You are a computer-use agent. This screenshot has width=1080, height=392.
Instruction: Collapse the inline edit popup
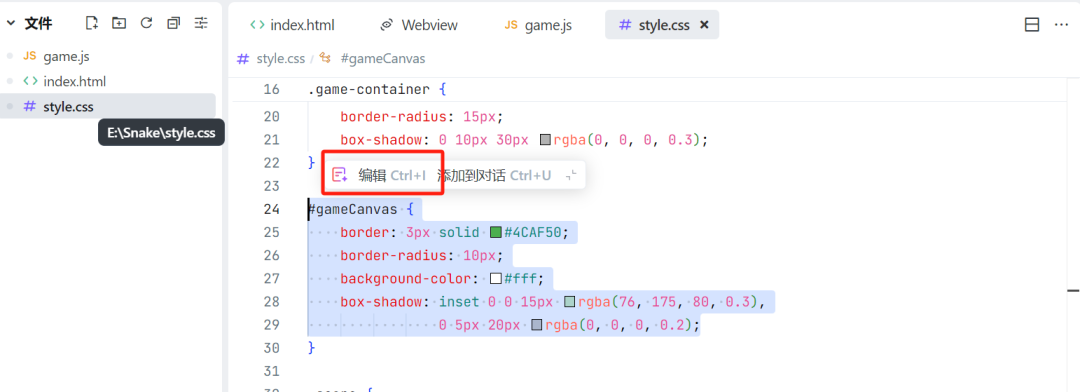(570, 176)
